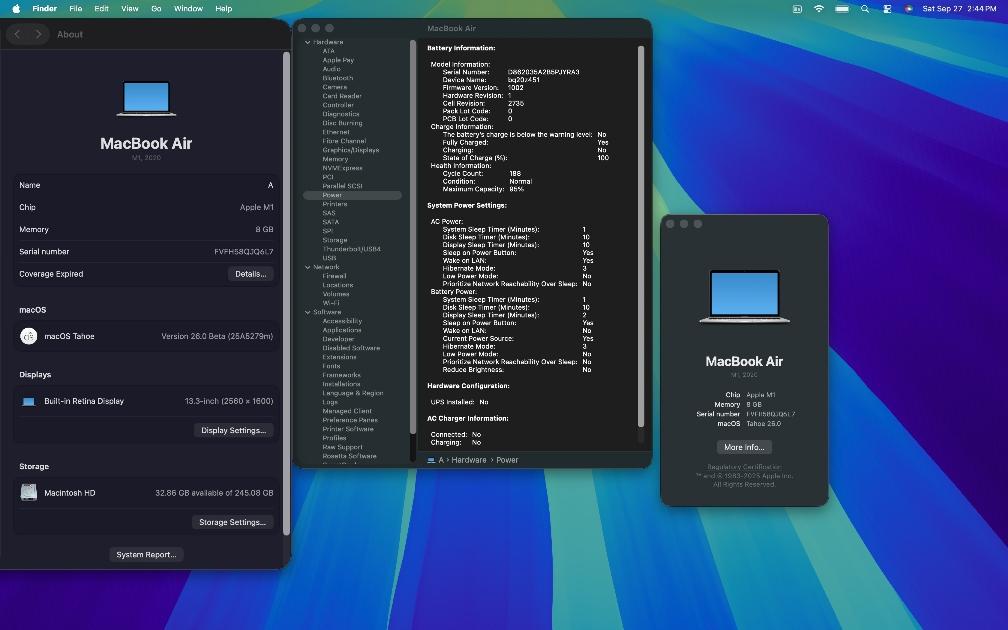Click the Wi-Fi status icon
Image resolution: width=1008 pixels, height=630 pixels.
[x=818, y=8]
